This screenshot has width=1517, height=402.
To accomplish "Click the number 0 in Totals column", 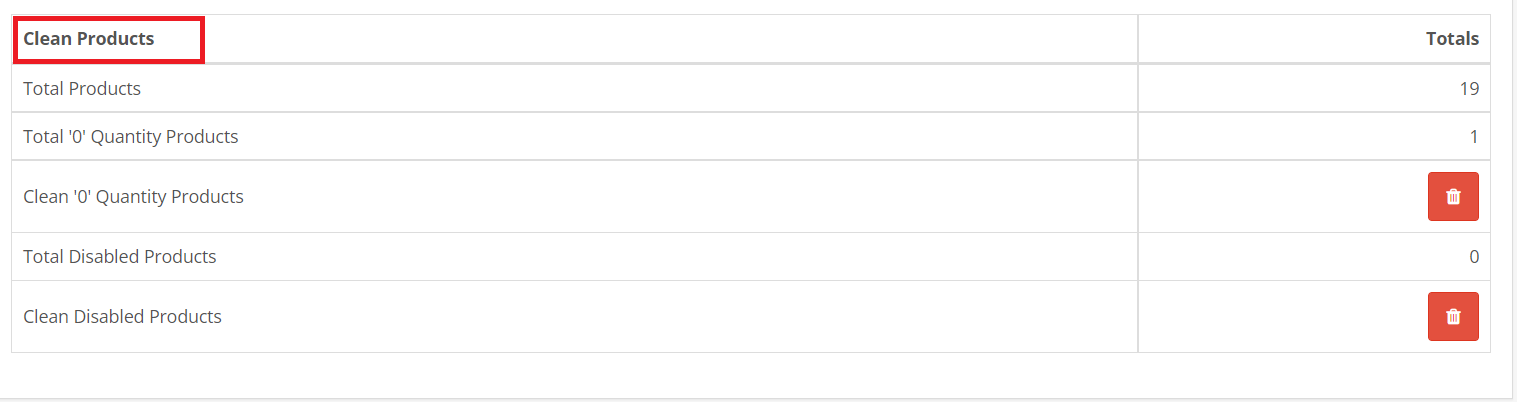I will click(x=1473, y=257).
